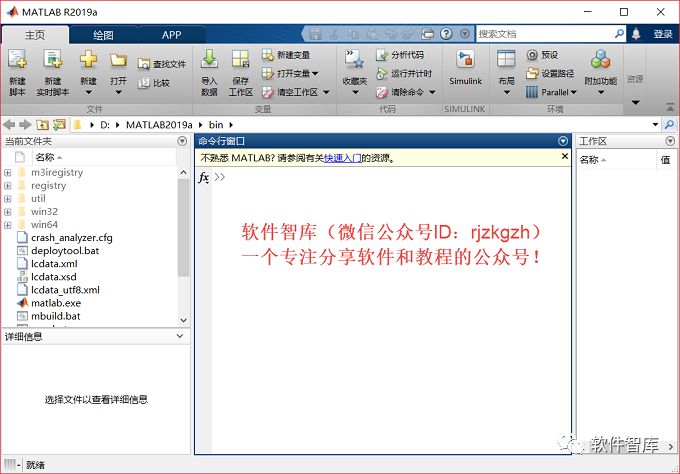The height and width of the screenshot is (474, 680).
Task: Select mbuild.bat file
Action: tap(56, 316)
